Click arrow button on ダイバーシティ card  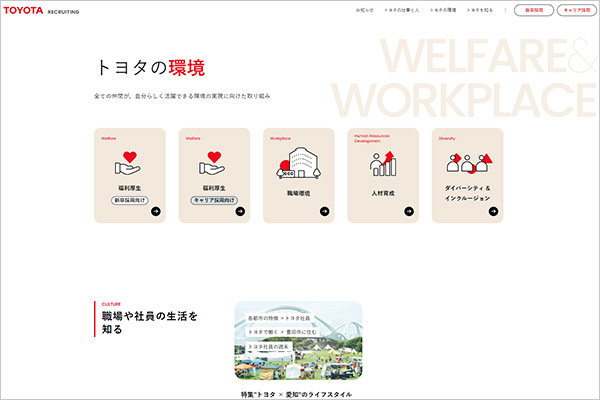coord(494,211)
